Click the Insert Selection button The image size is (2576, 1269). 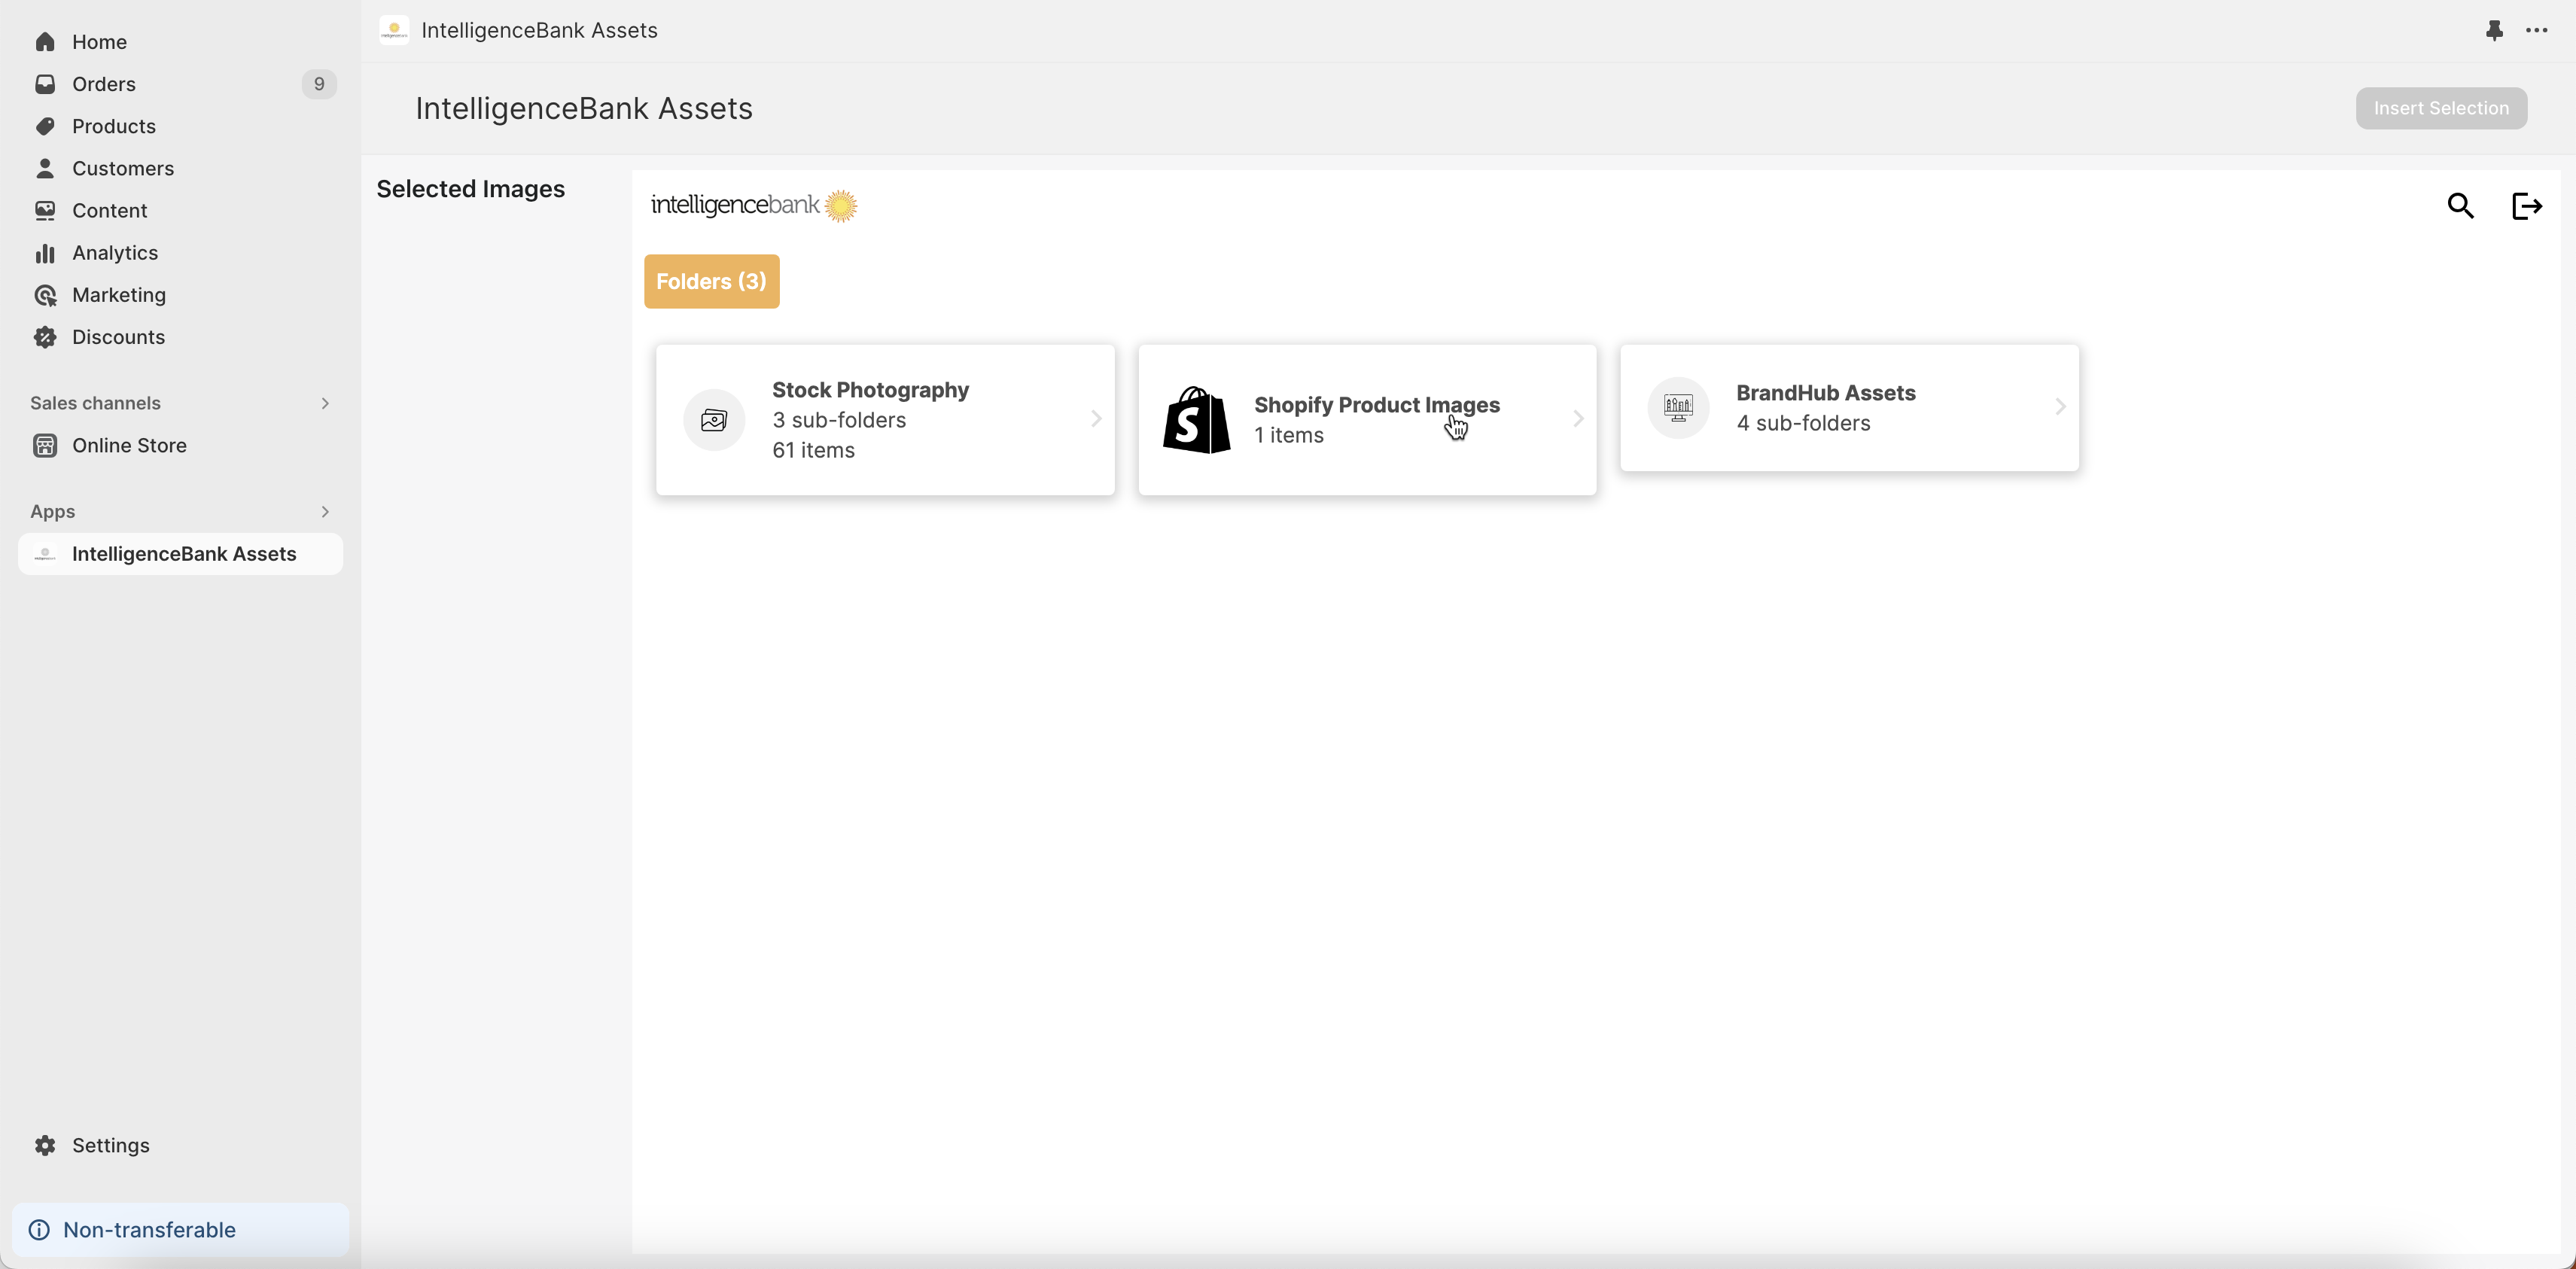2440,108
